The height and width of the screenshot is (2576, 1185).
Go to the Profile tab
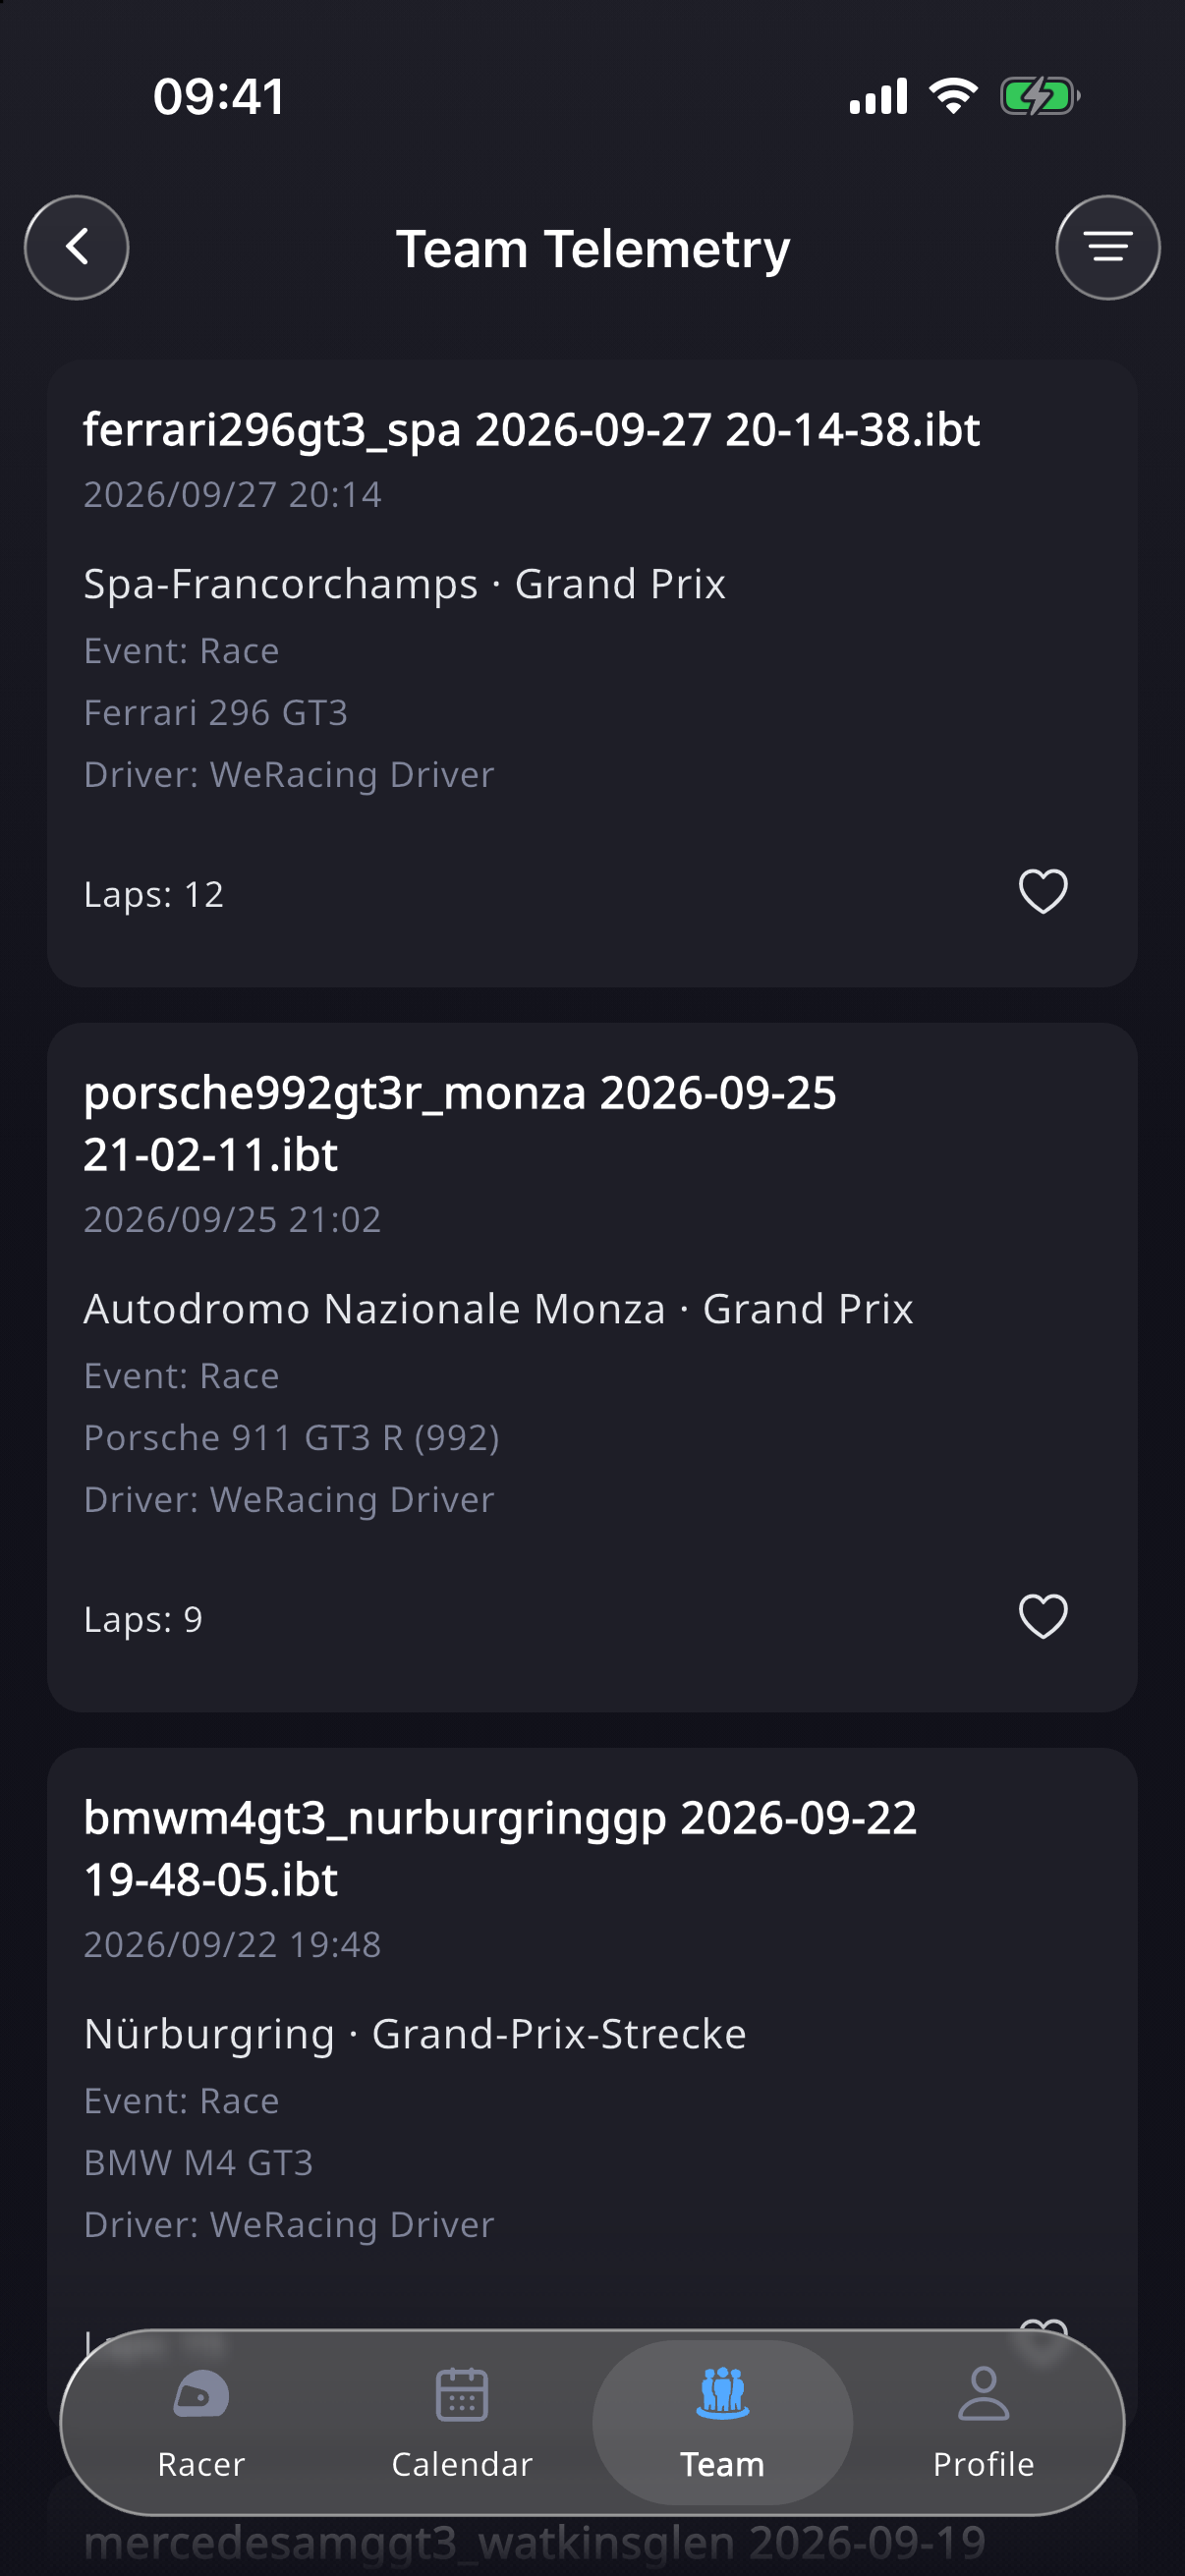click(983, 2423)
